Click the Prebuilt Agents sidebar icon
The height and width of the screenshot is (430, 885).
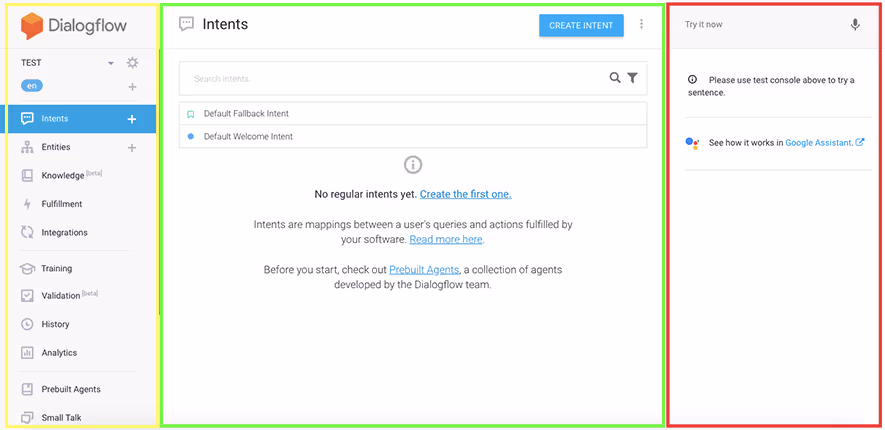(x=27, y=389)
